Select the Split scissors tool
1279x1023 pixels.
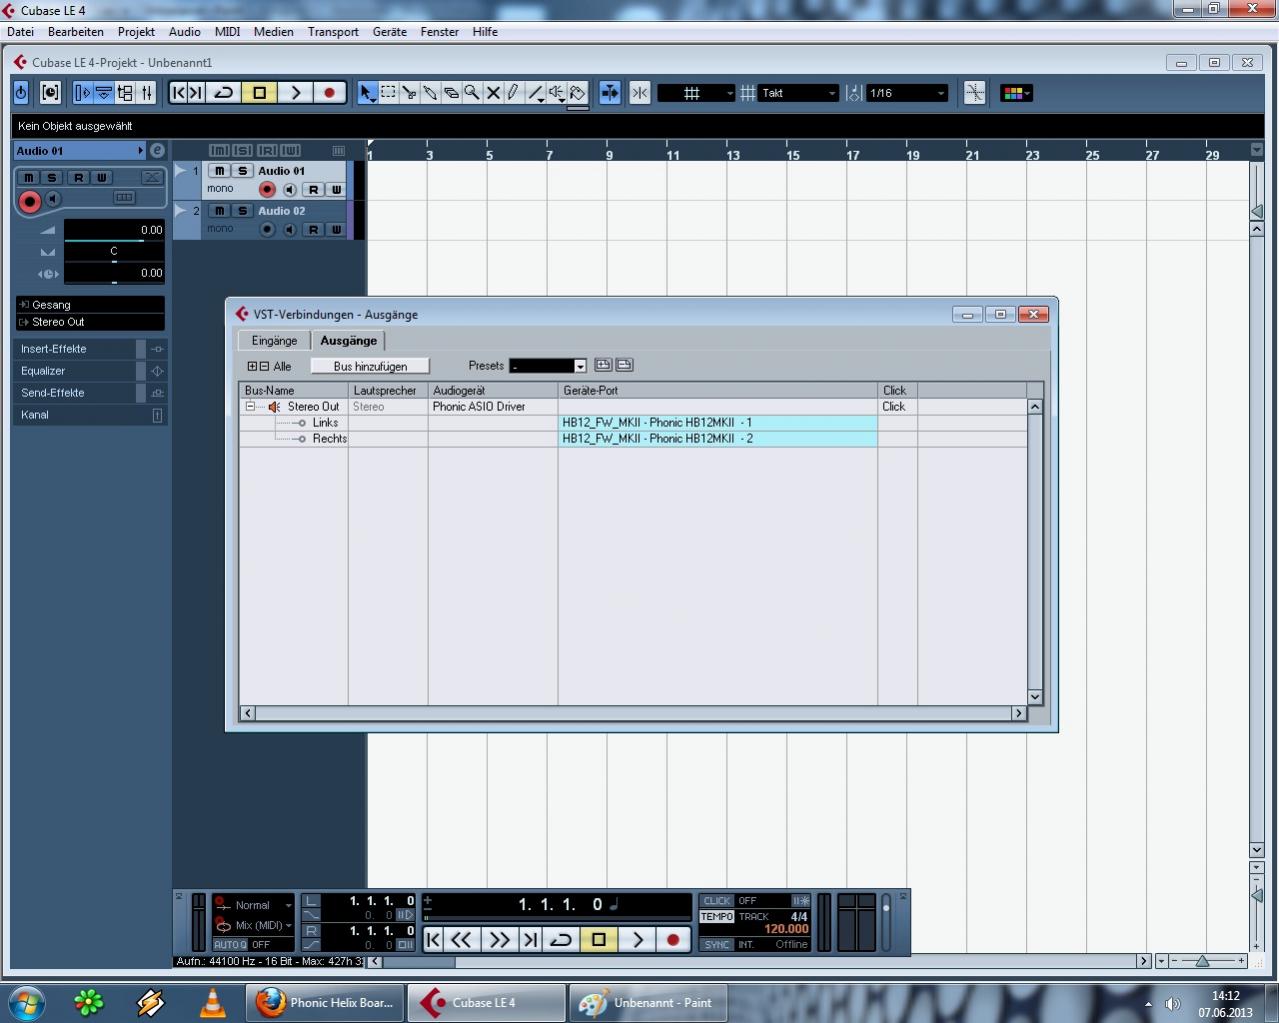[x=409, y=93]
